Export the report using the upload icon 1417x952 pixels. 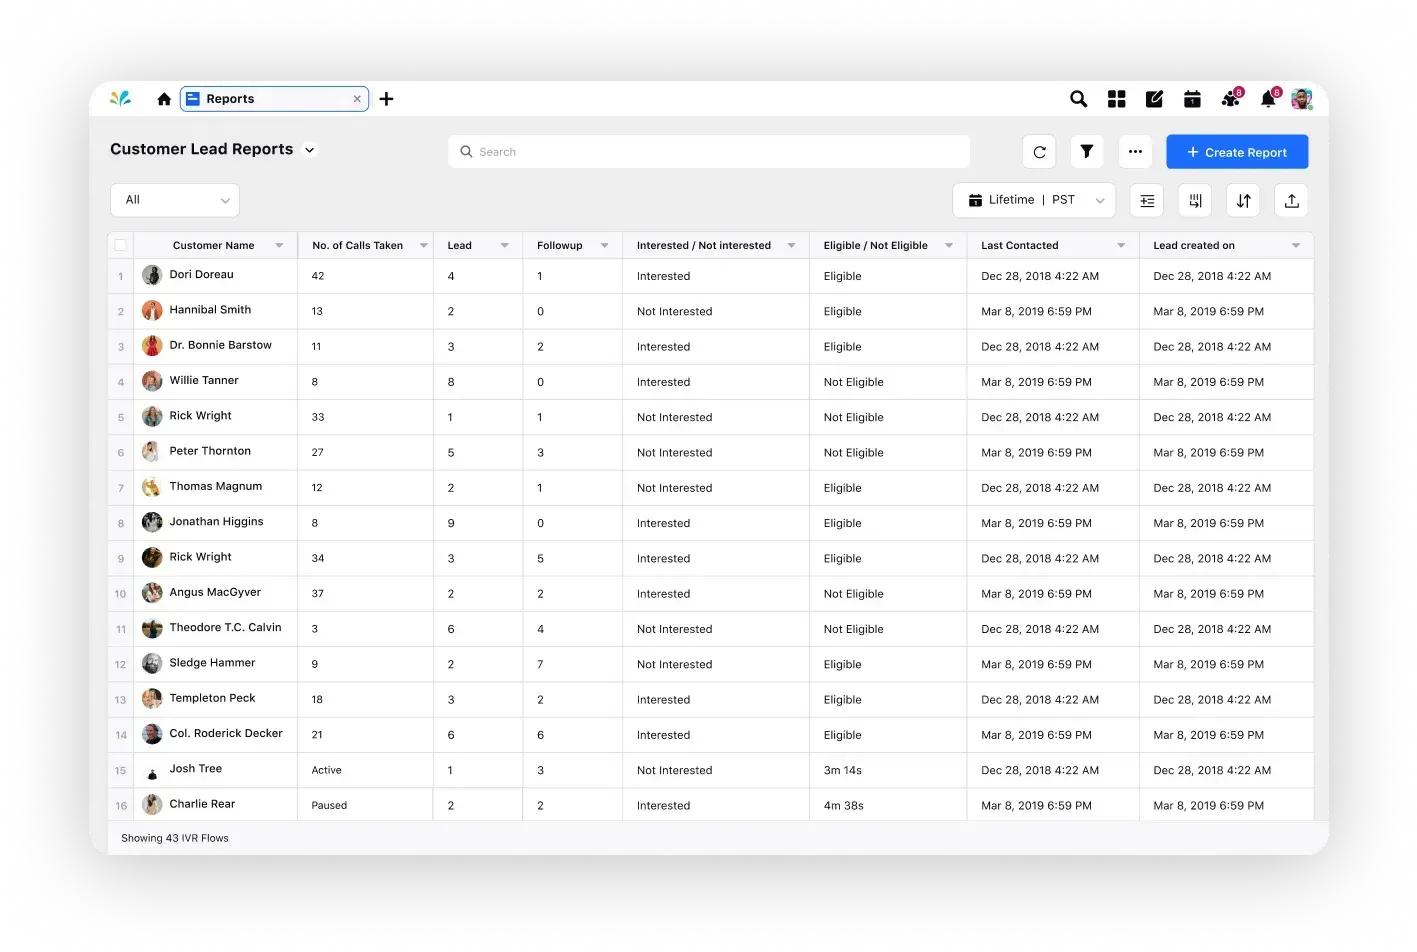pos(1291,200)
